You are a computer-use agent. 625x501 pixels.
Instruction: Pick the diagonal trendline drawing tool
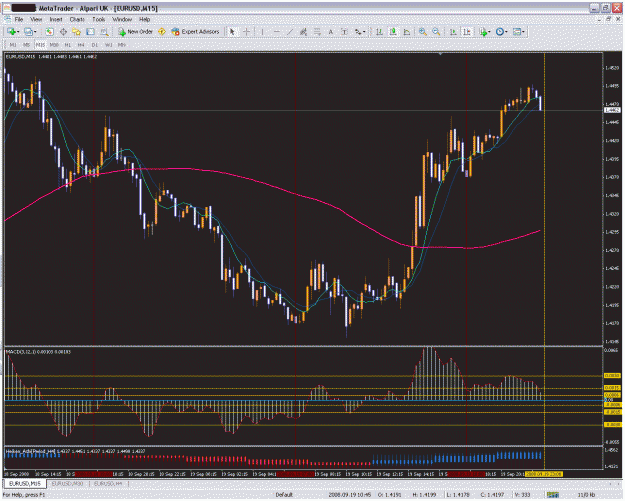tap(290, 32)
